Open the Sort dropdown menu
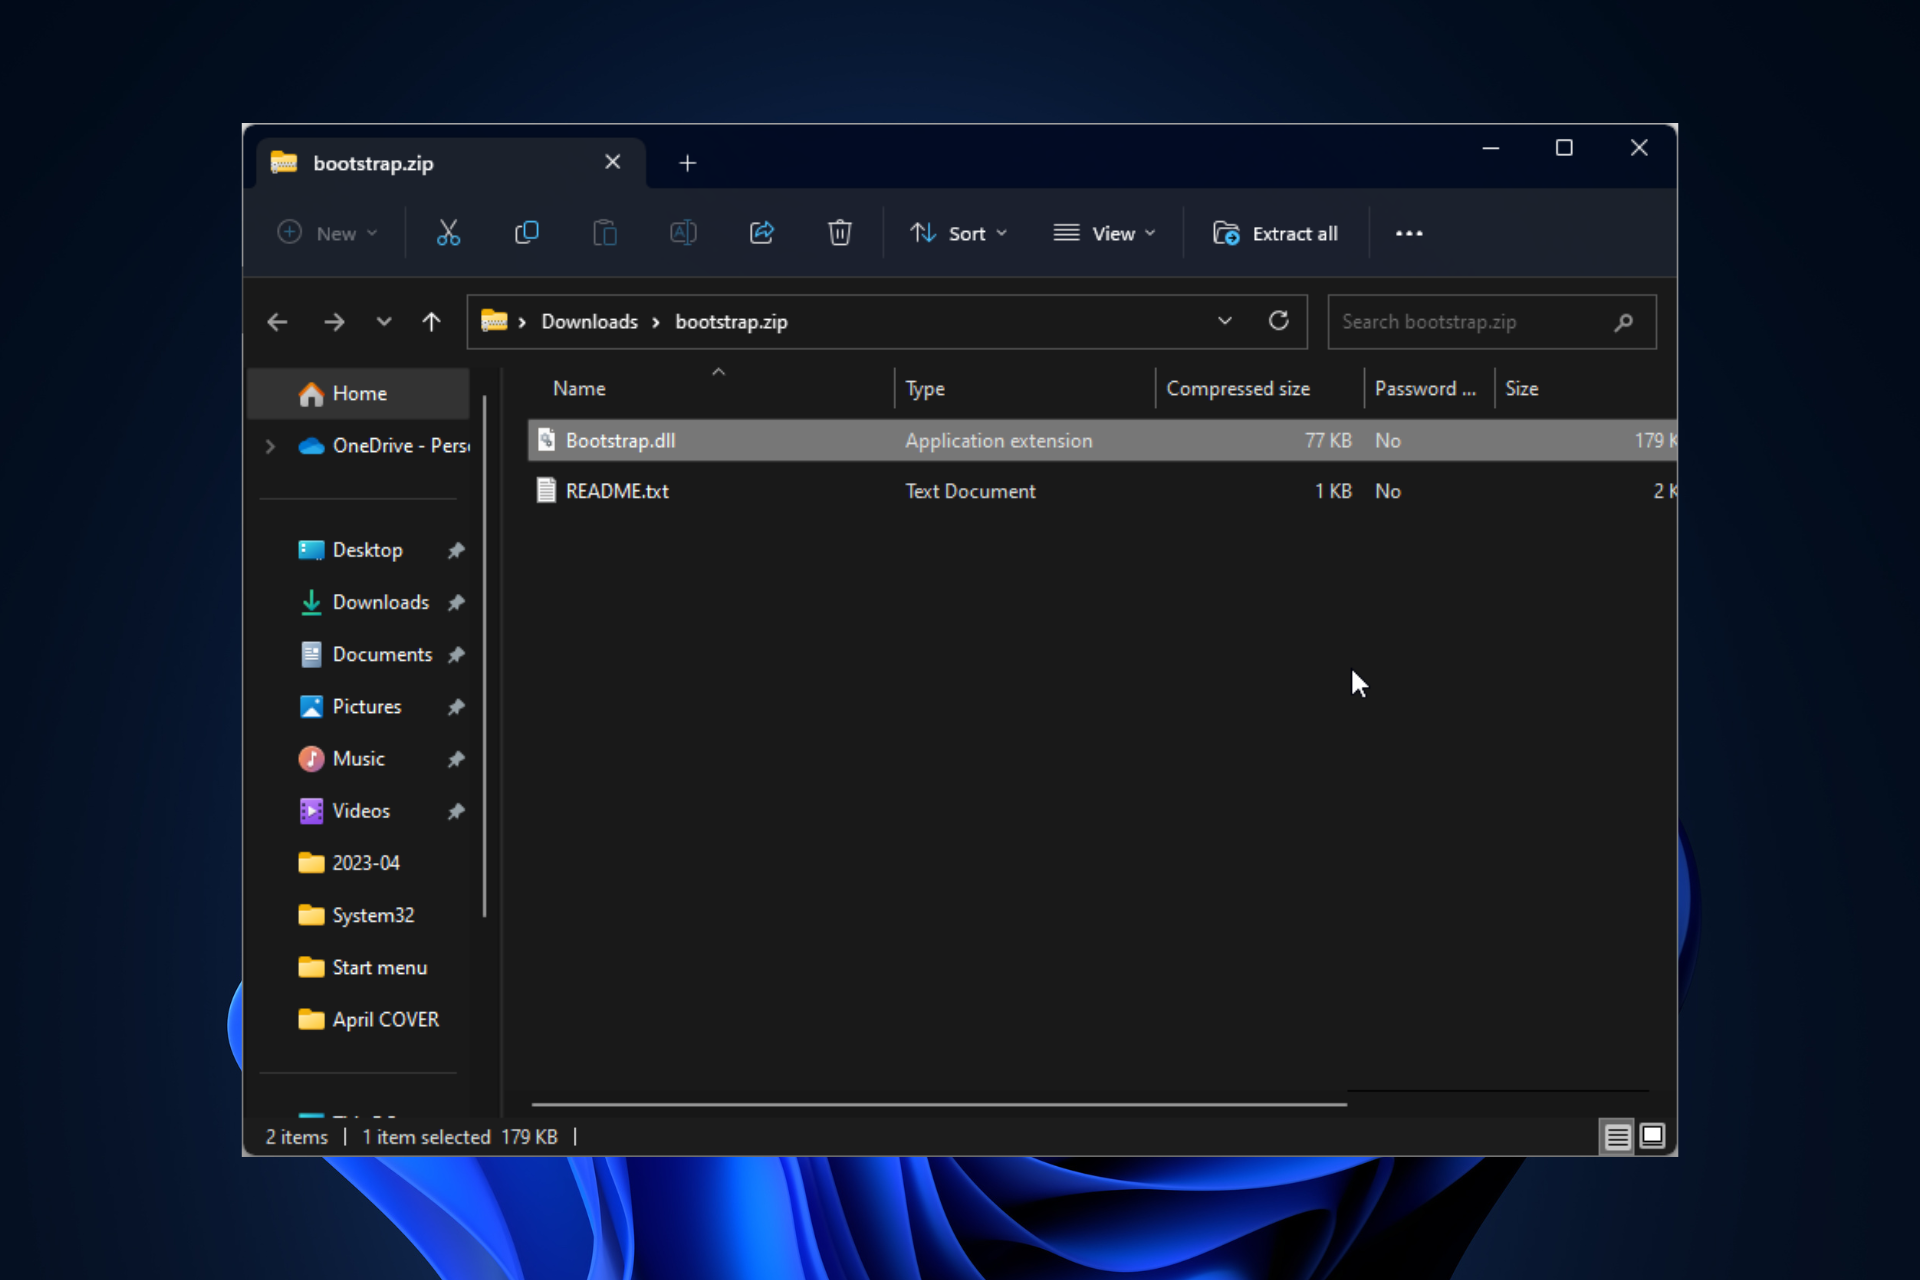 [958, 233]
